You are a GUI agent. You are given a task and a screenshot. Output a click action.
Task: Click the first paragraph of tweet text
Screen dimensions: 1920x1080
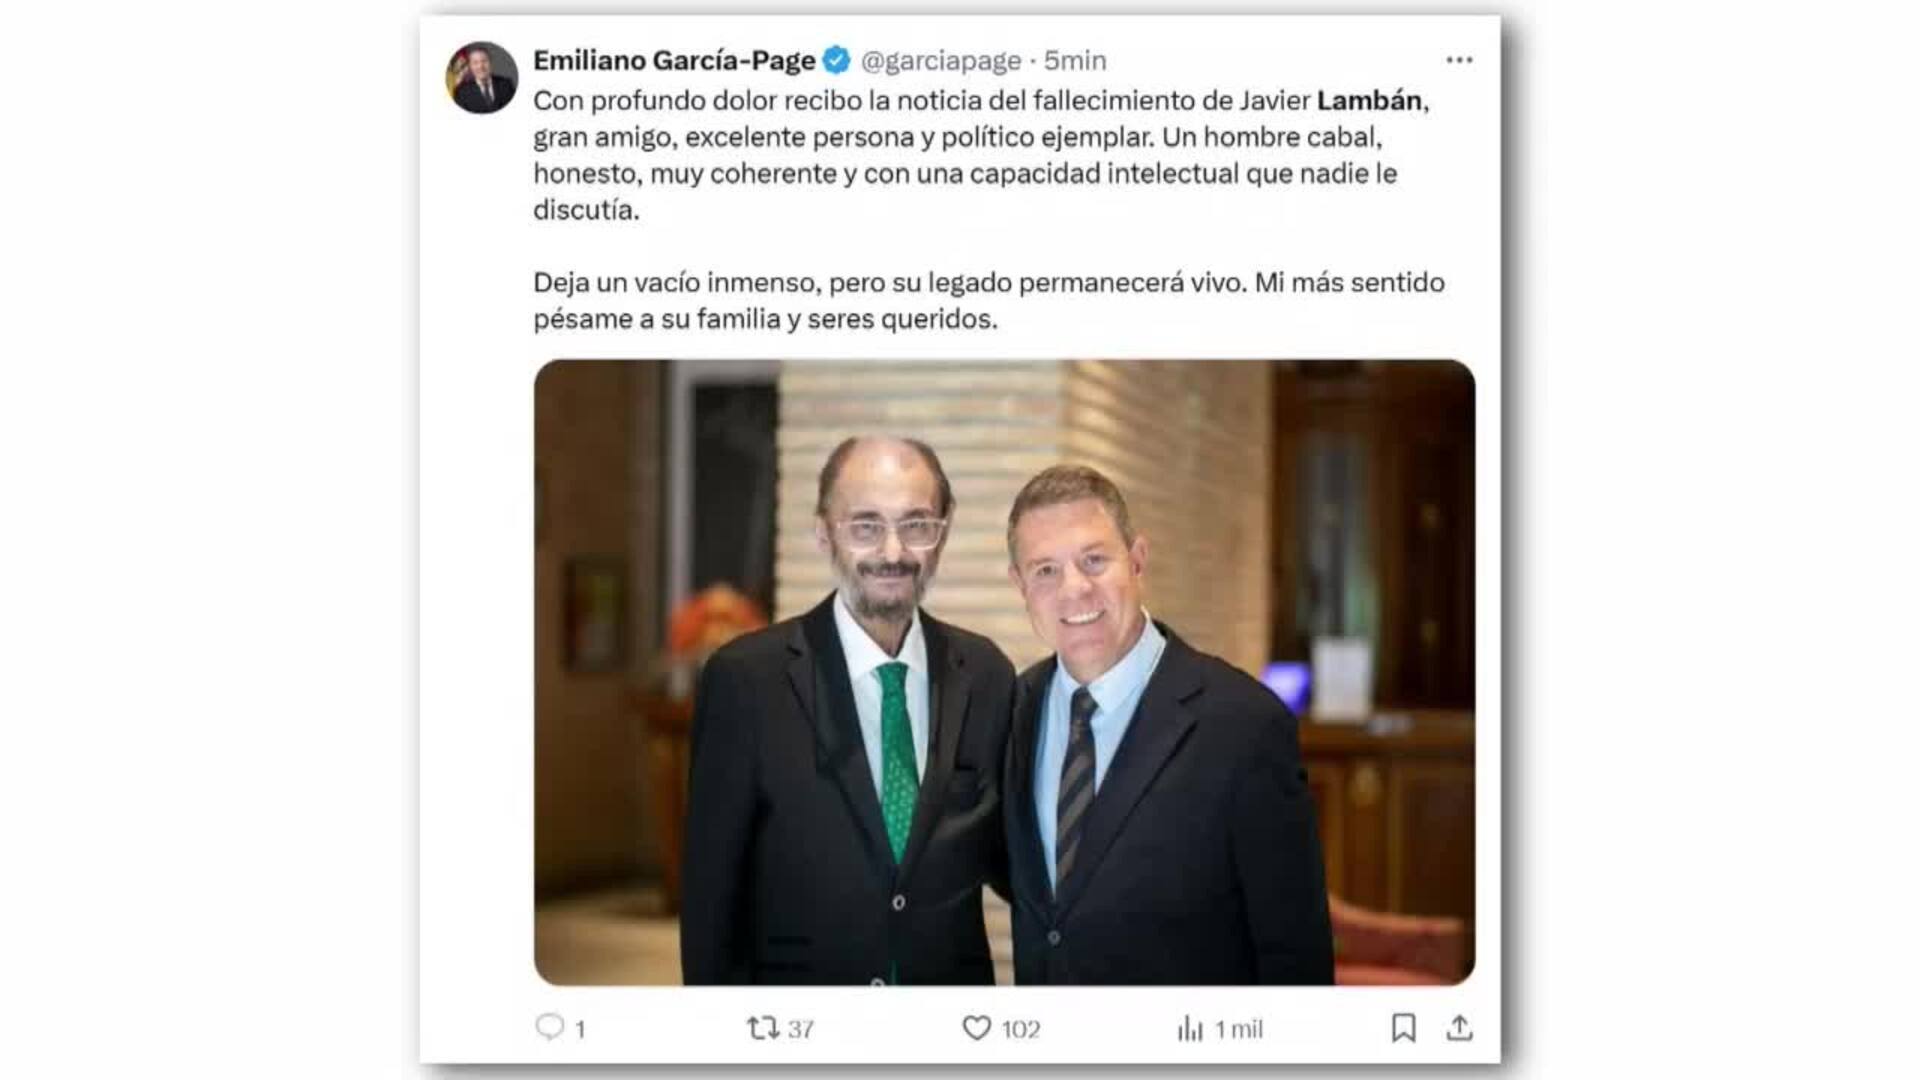pos(982,155)
